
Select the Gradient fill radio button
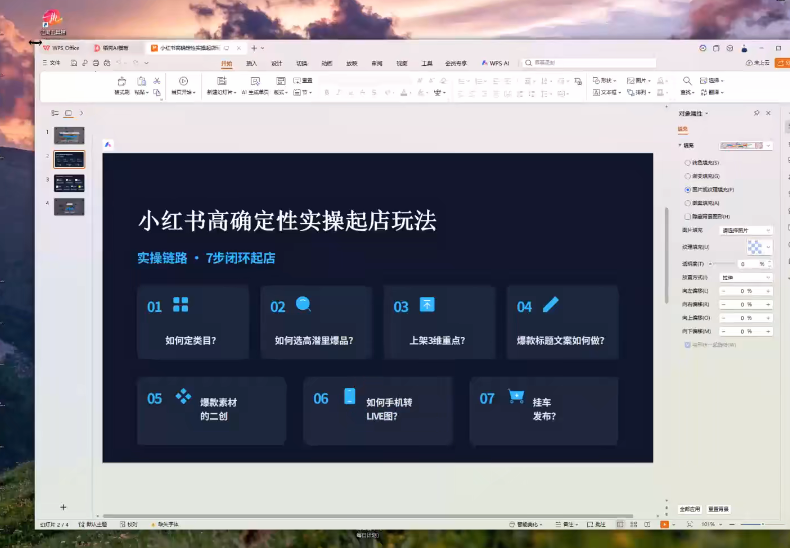688,176
